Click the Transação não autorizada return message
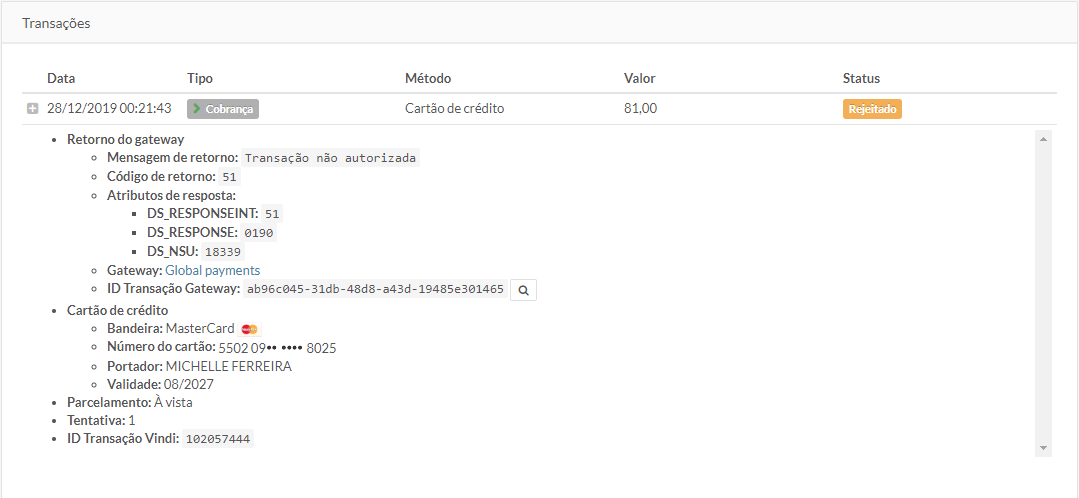The height and width of the screenshot is (498, 1079). pyautogui.click(x=331, y=158)
